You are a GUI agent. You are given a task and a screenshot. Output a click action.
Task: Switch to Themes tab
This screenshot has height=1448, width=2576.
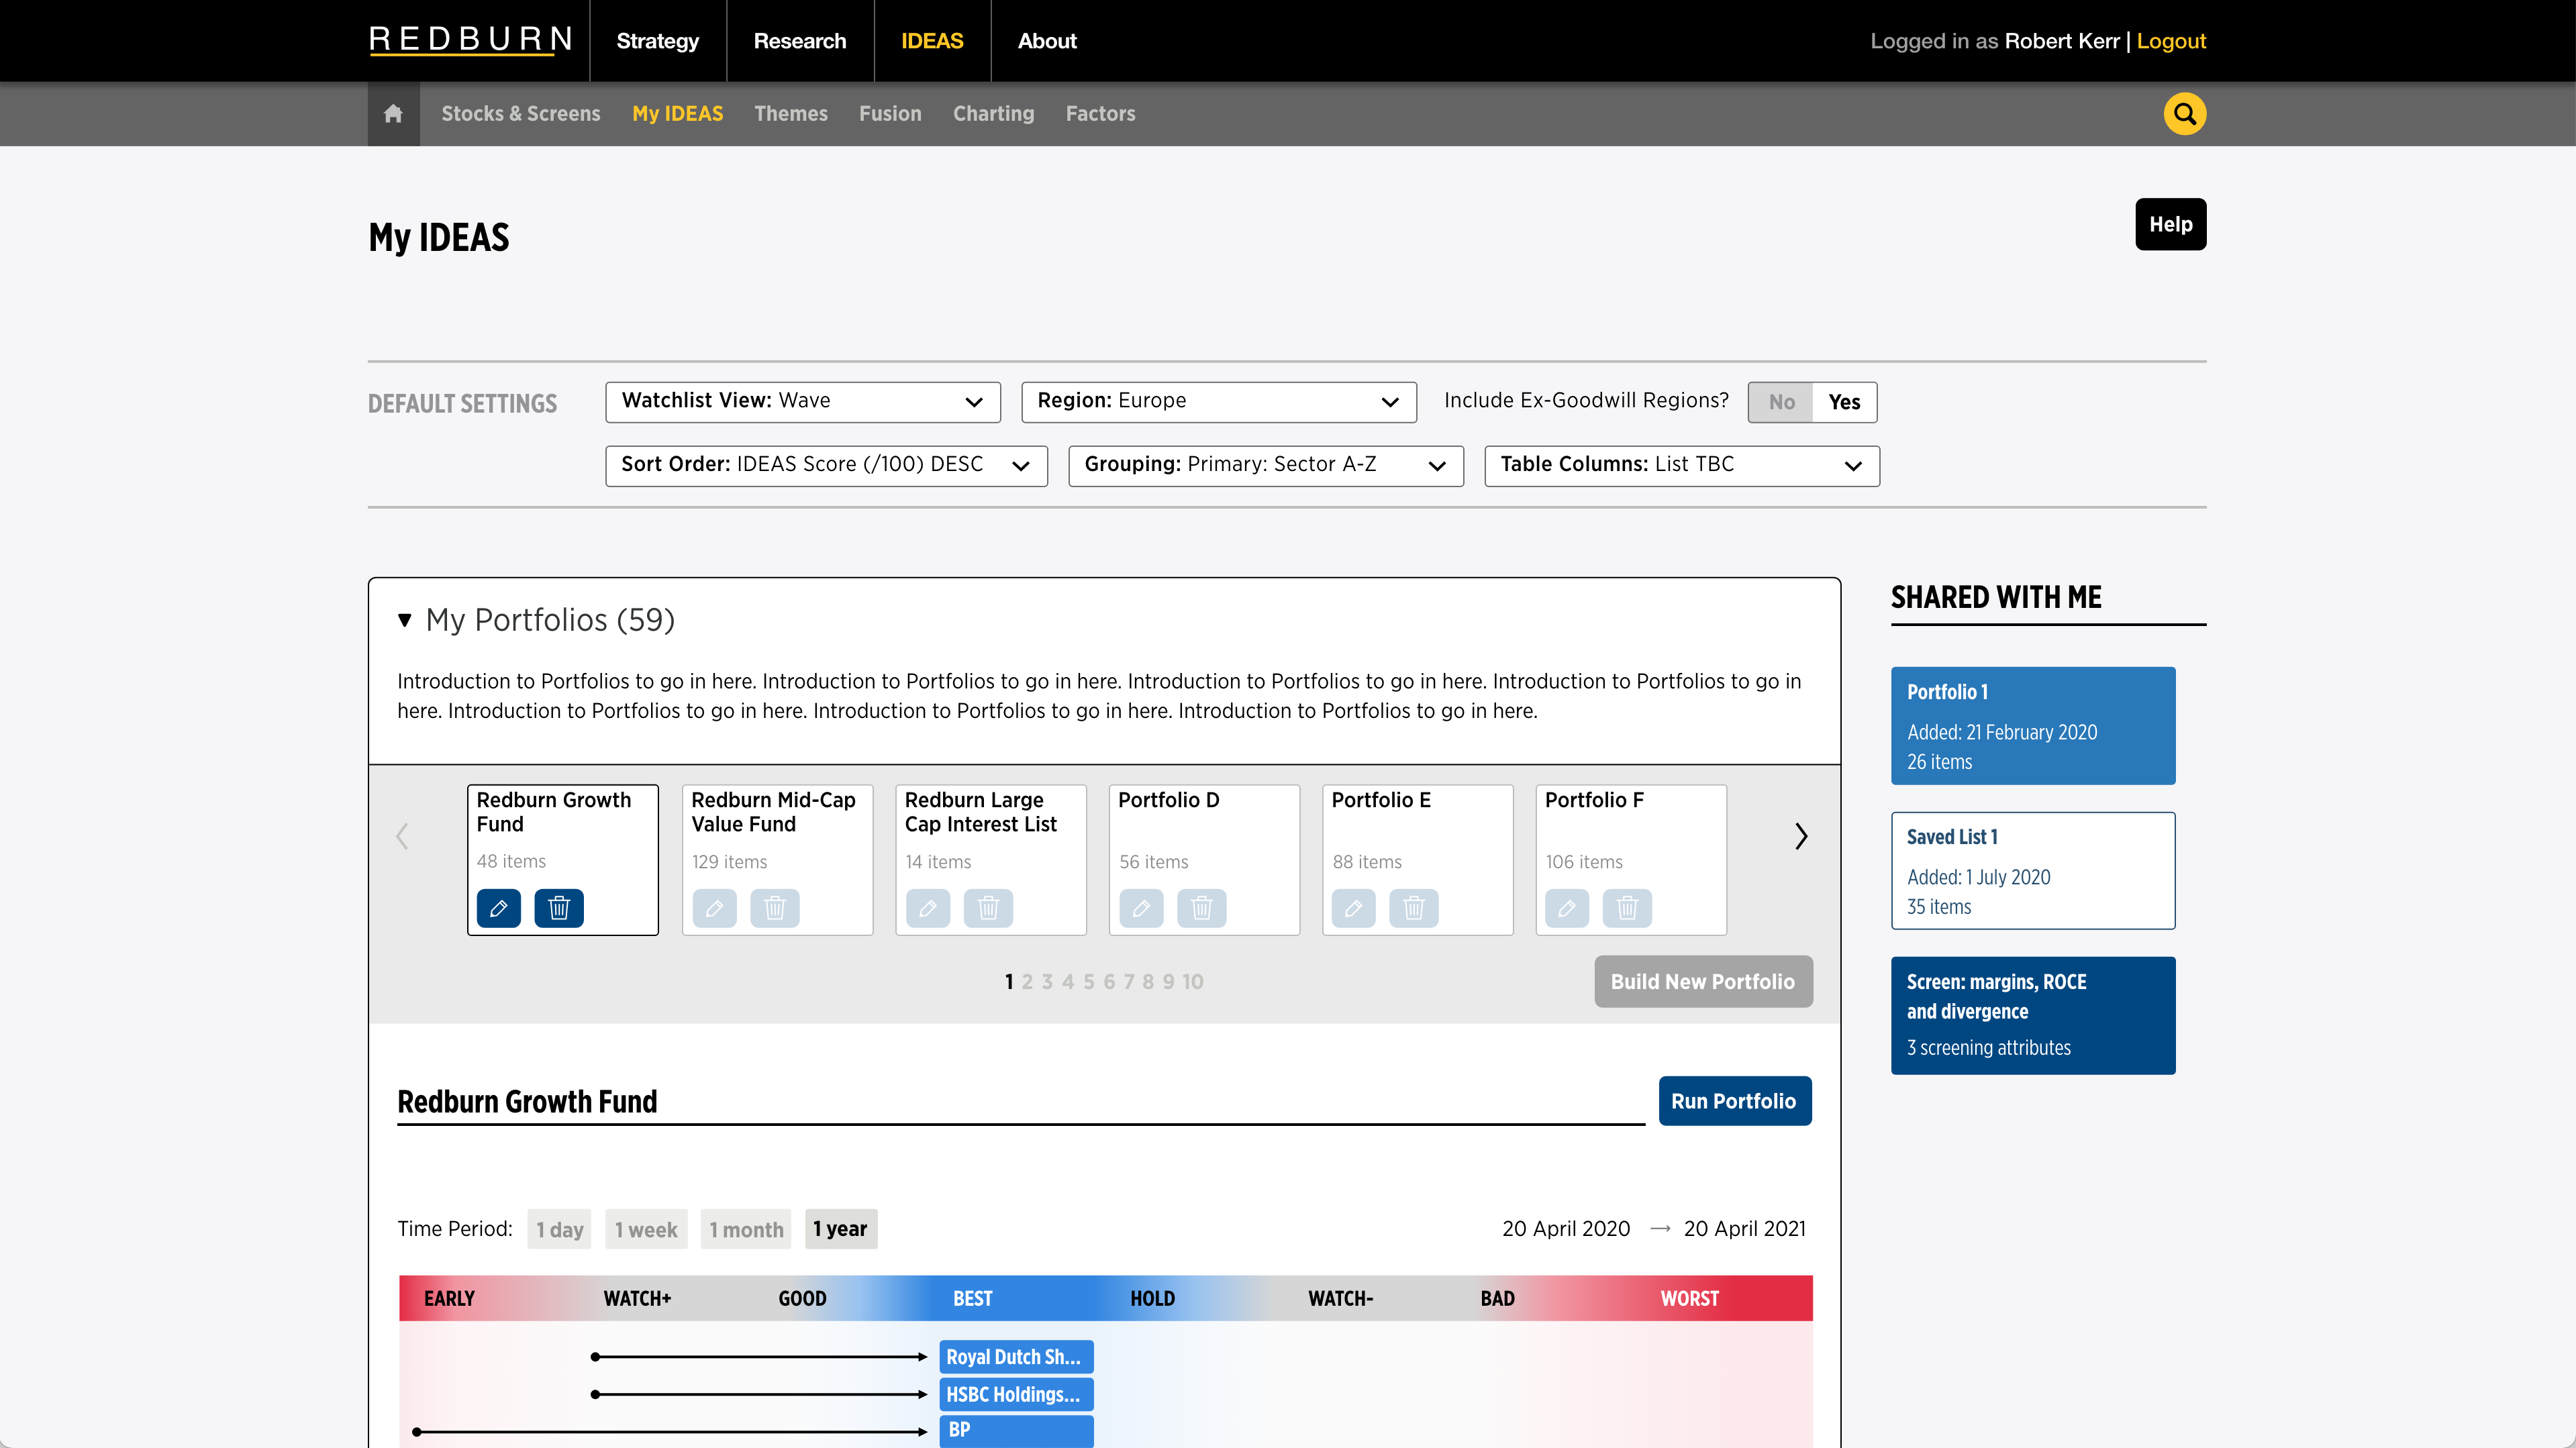click(791, 114)
